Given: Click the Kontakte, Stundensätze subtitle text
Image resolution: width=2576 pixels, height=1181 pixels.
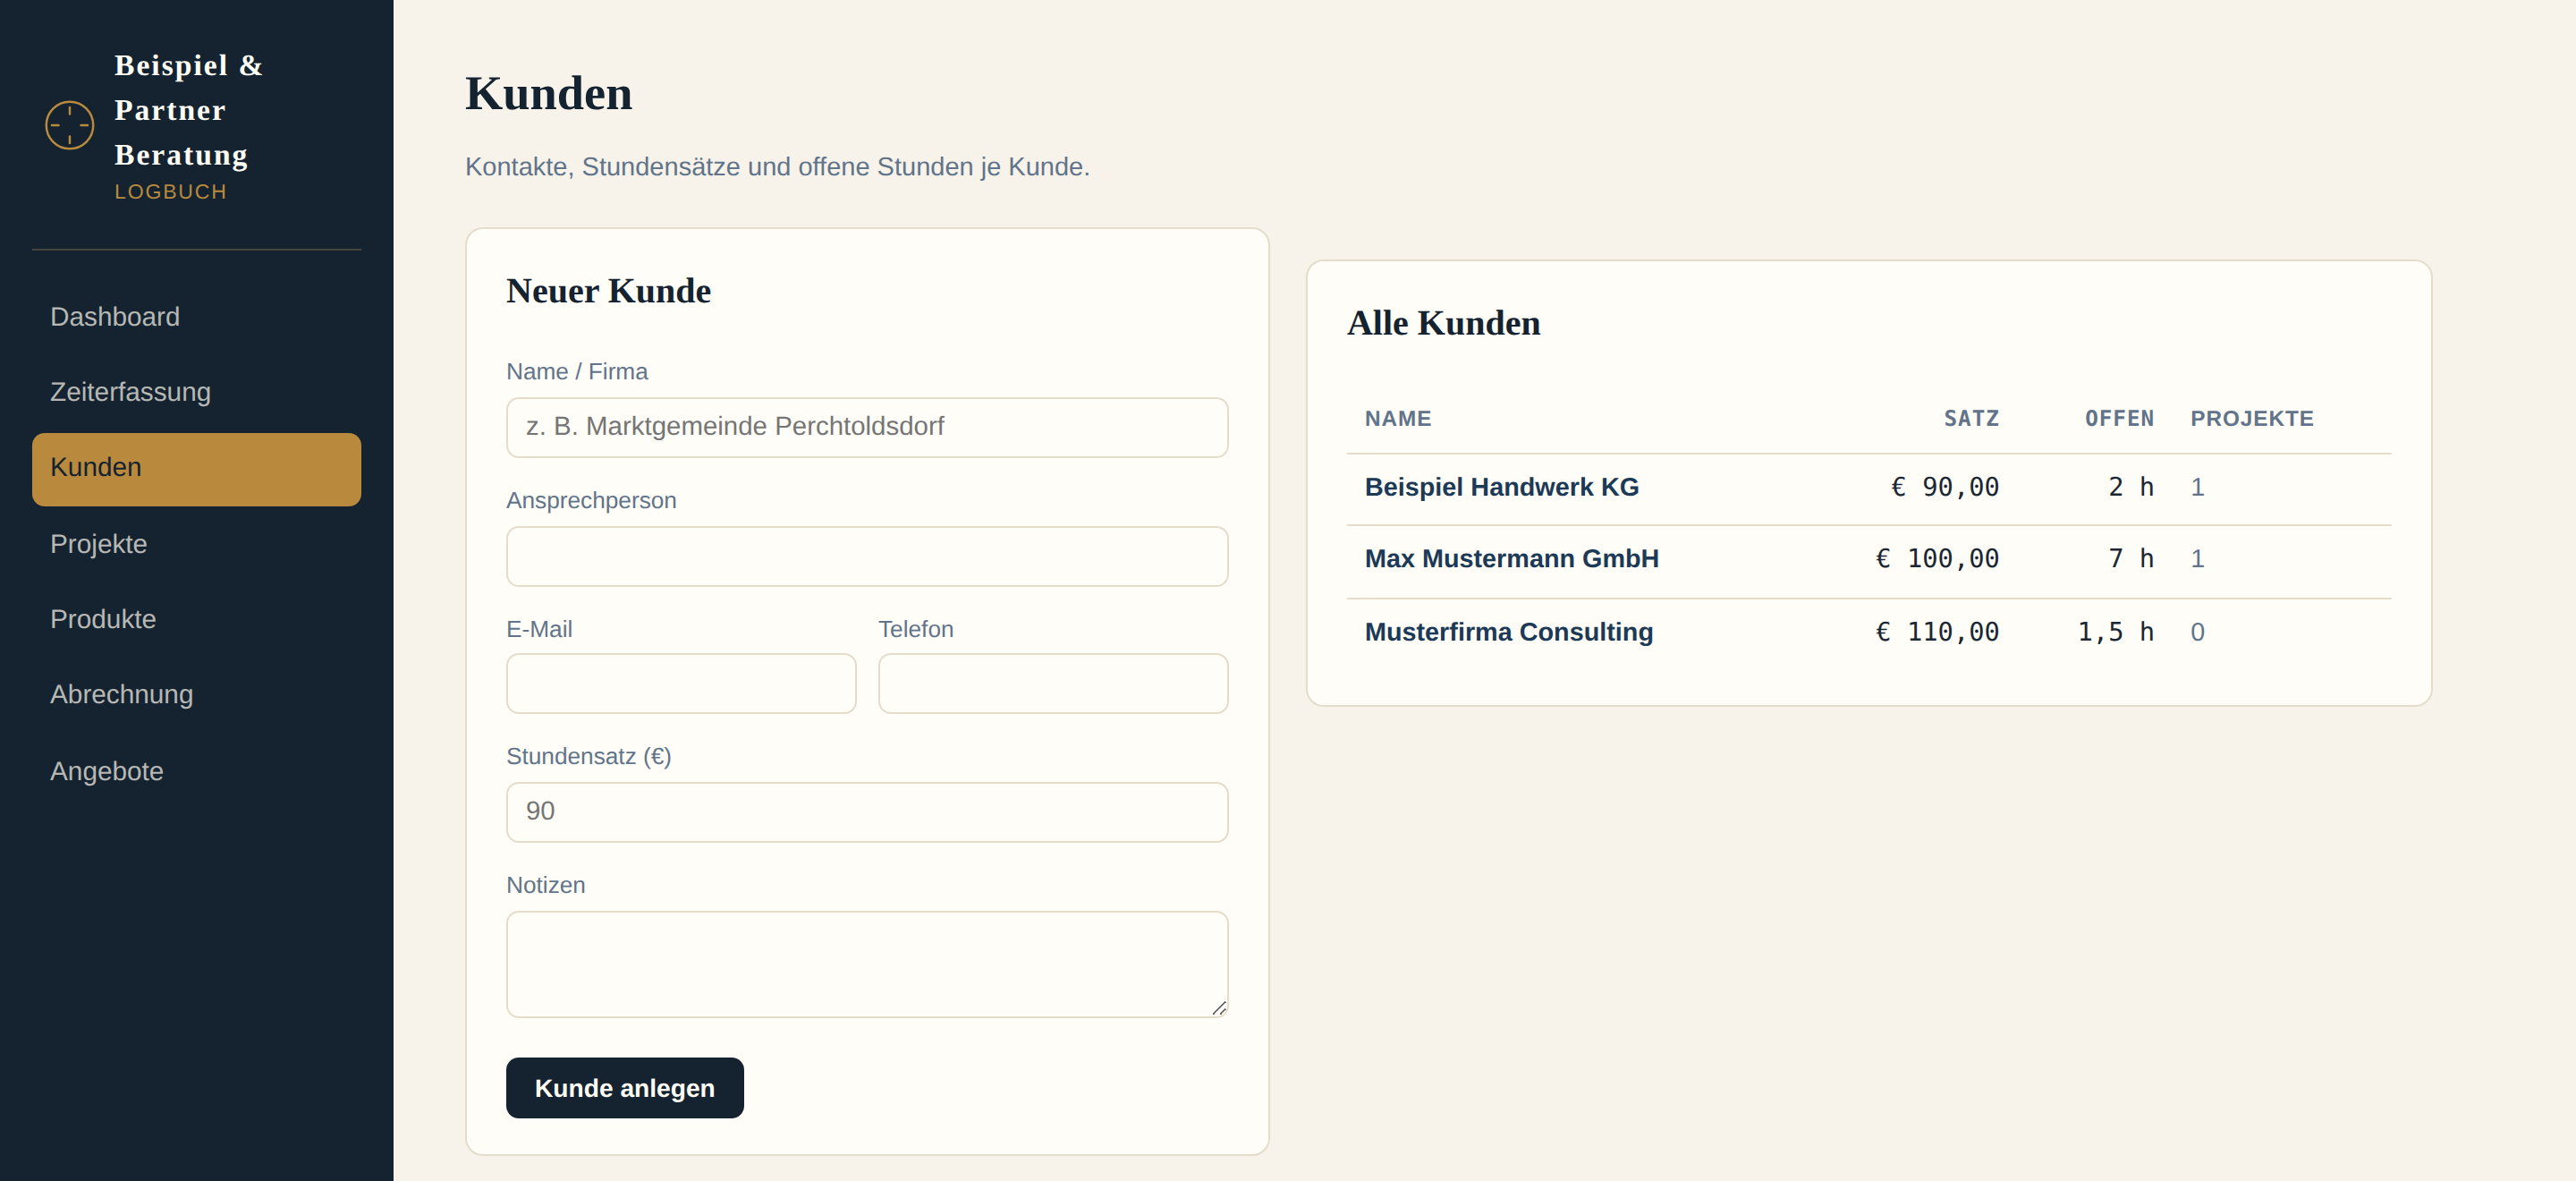Looking at the screenshot, I should click(777, 167).
